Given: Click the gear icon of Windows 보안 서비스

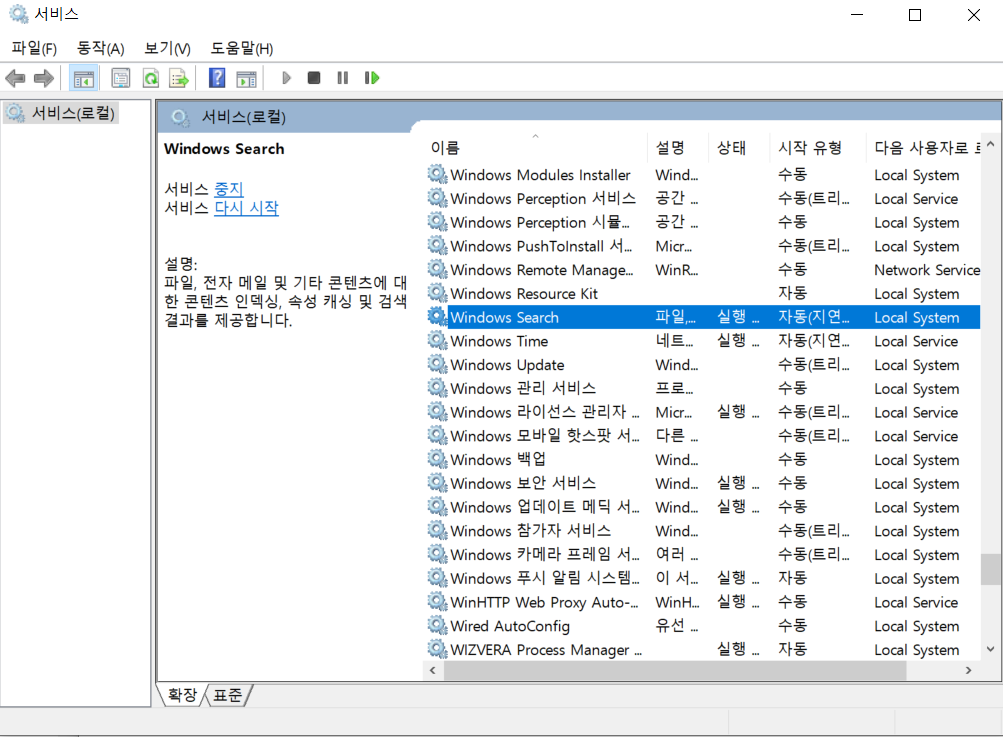Looking at the screenshot, I should (438, 482).
